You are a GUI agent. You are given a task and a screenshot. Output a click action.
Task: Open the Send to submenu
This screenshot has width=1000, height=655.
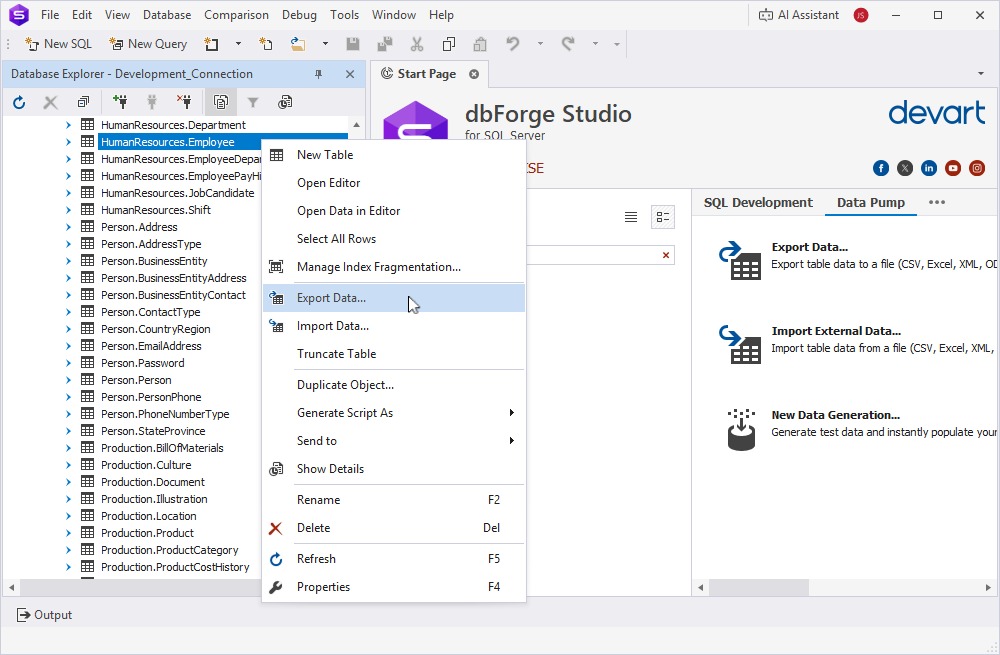(393, 441)
